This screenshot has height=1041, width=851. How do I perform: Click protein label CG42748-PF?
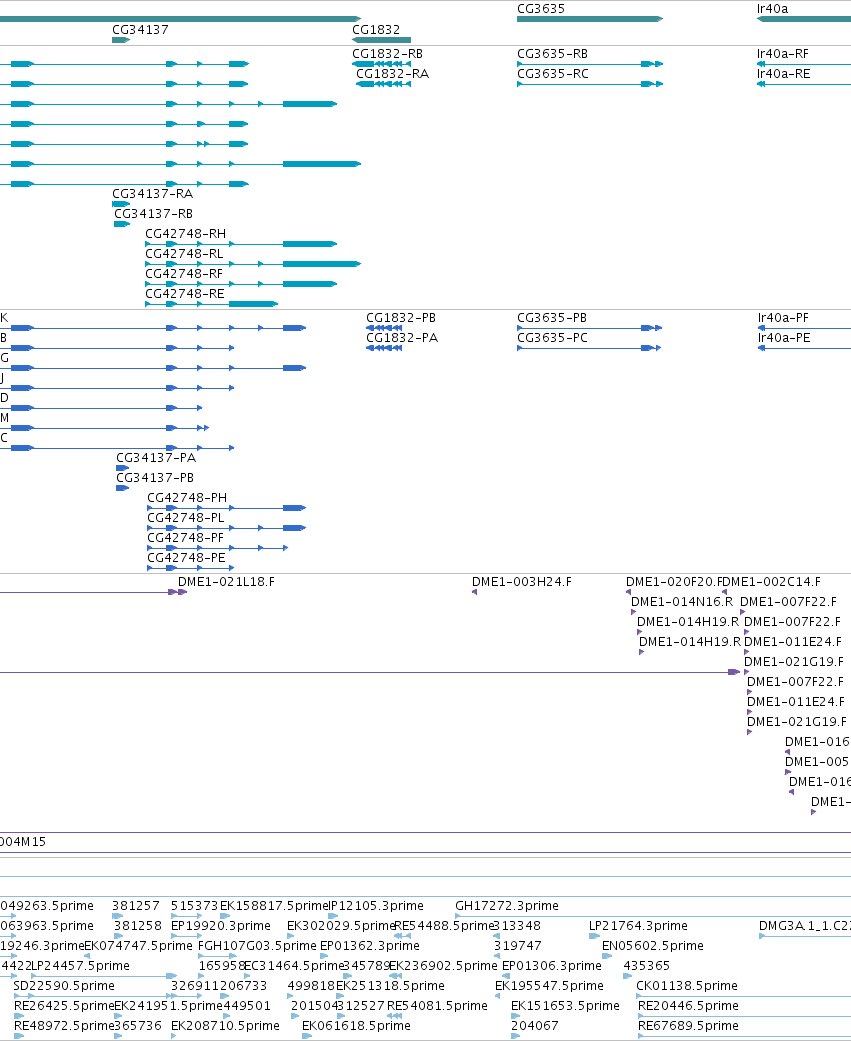[185, 538]
